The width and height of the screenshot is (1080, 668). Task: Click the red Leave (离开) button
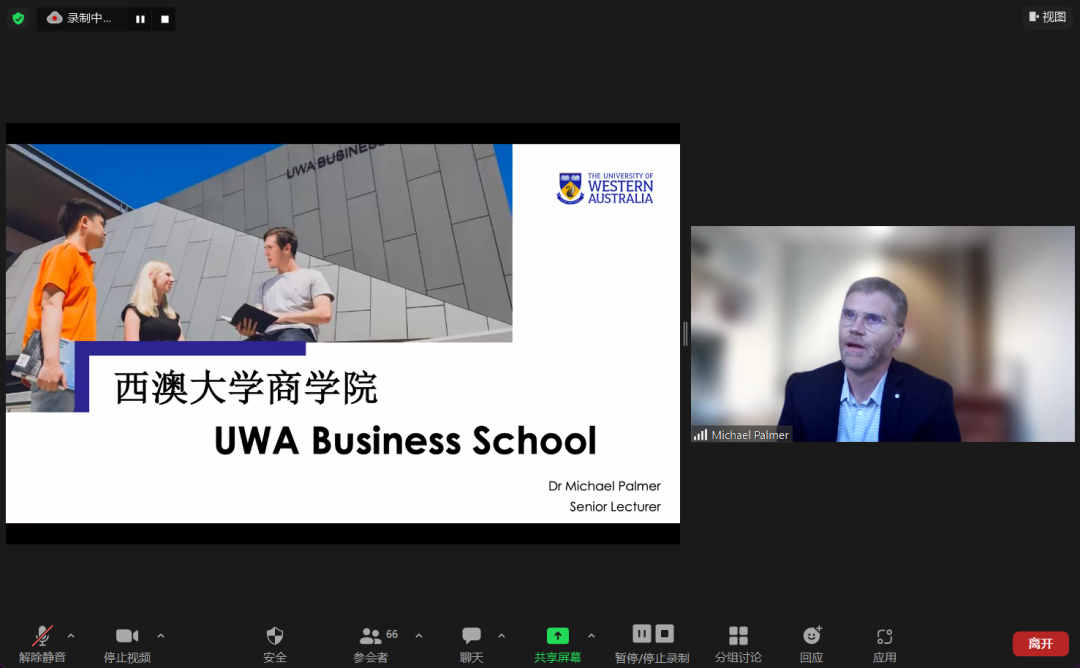click(x=1040, y=643)
